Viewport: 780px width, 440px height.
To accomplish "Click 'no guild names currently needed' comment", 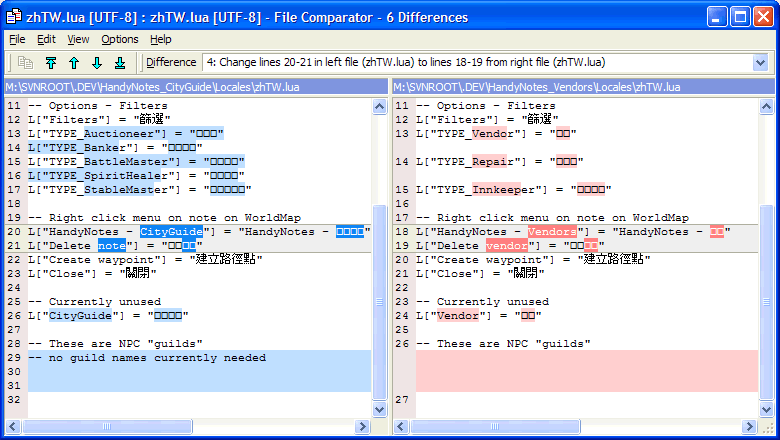I will coord(147,358).
